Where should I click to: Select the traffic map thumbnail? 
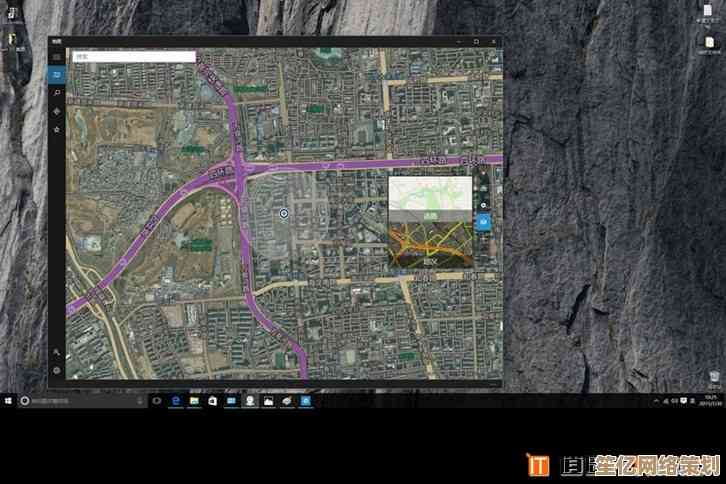[430, 245]
